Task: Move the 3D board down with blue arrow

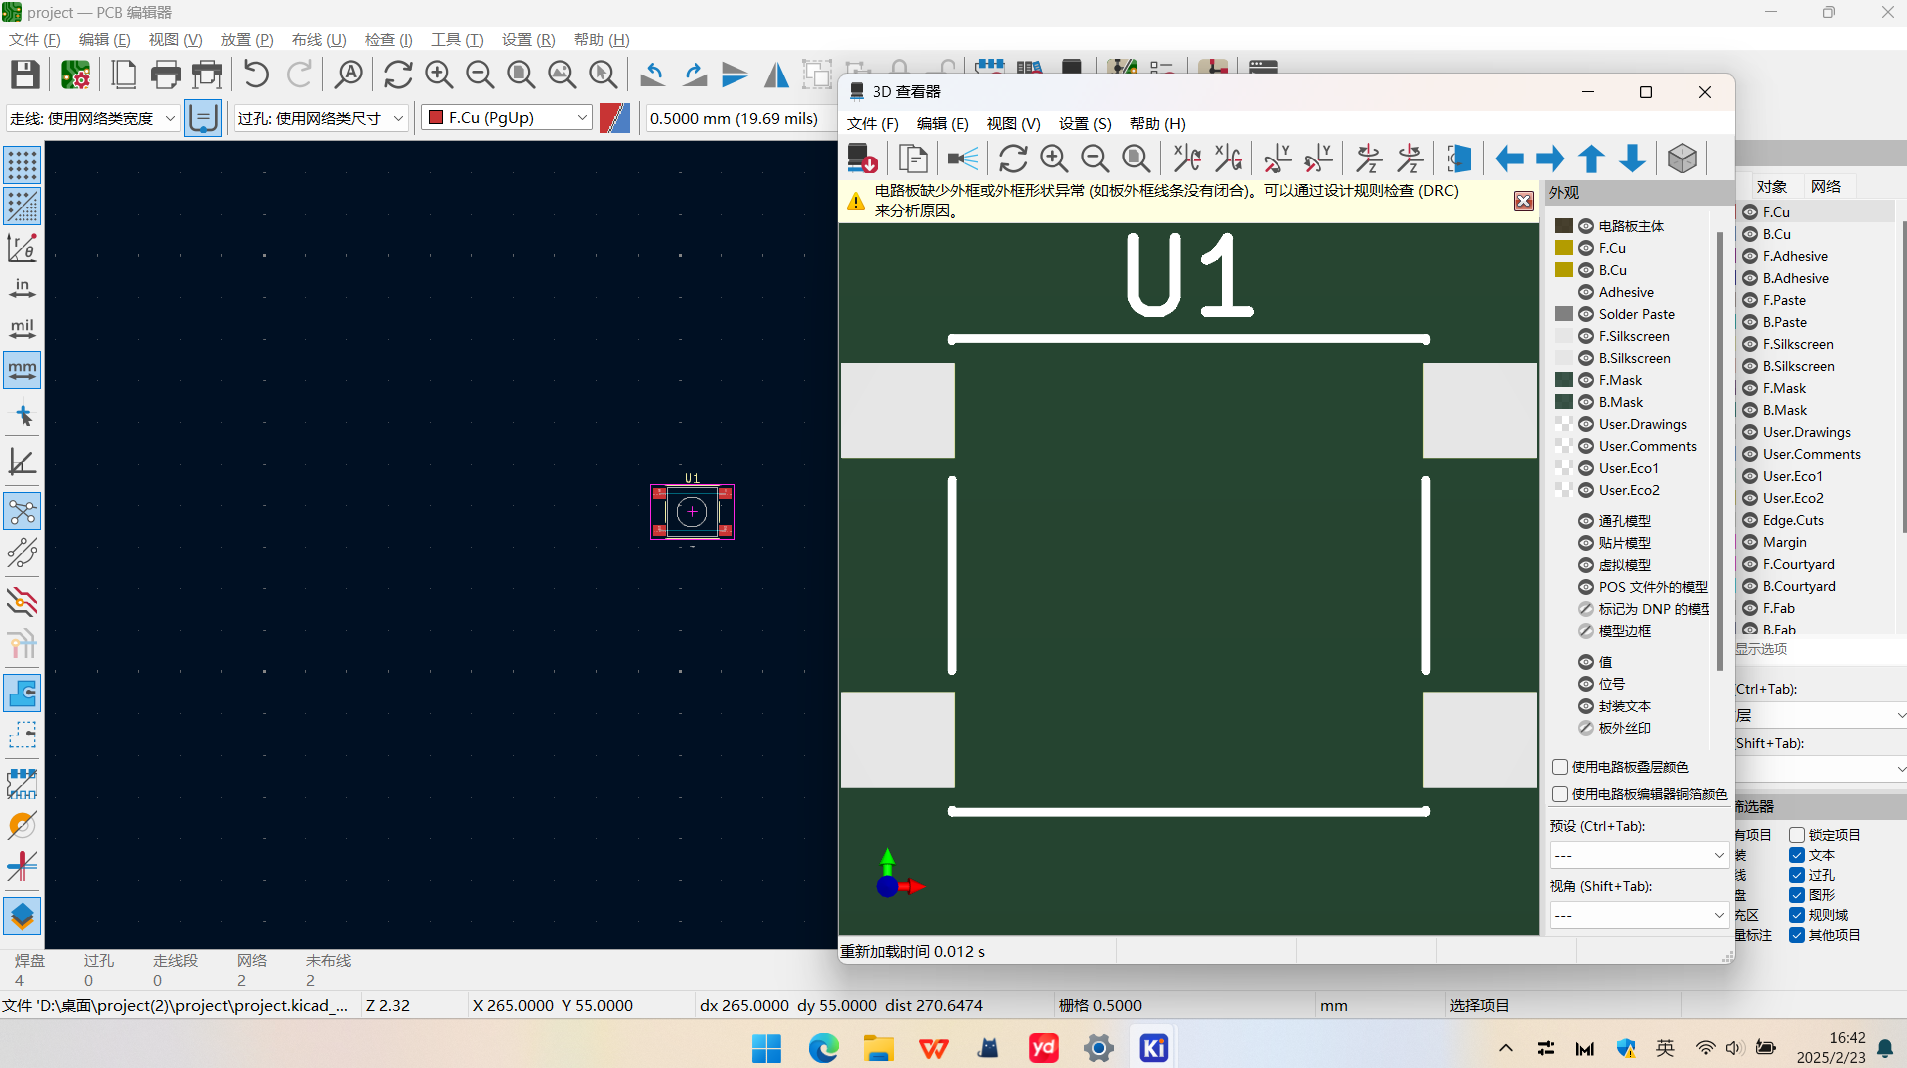Action: pos(1632,159)
